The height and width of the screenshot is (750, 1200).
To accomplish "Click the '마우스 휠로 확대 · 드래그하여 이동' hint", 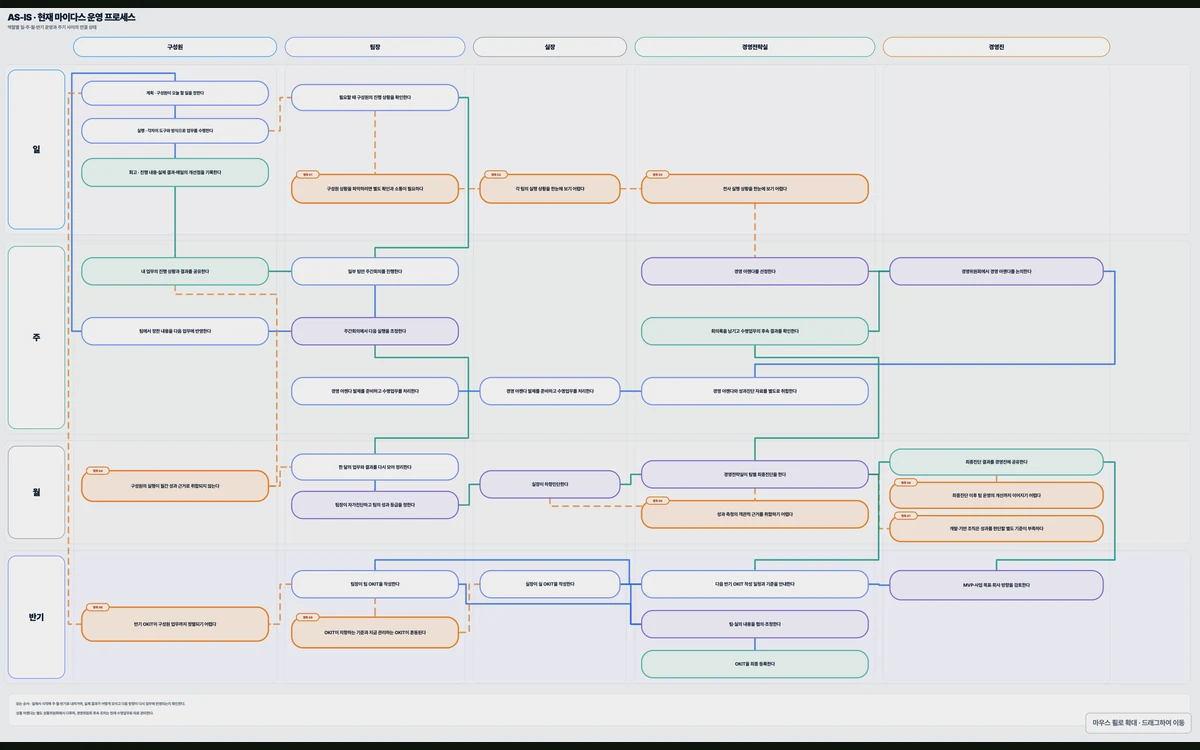I will click(1138, 722).
